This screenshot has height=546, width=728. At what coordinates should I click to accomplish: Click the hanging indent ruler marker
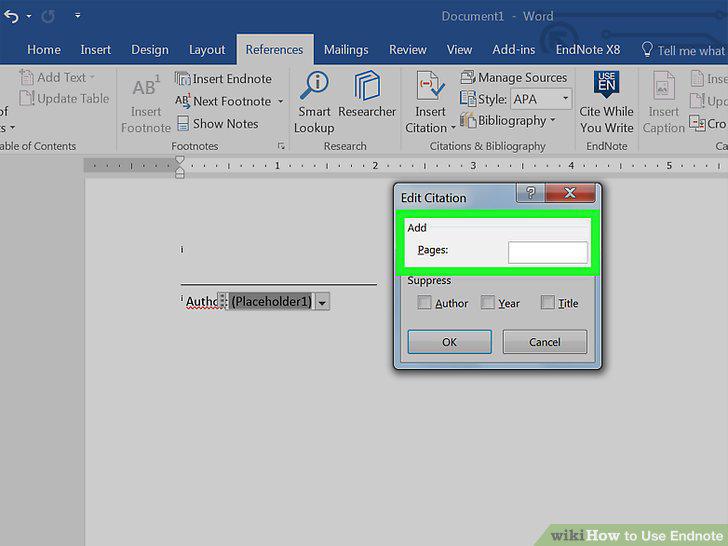[x=180, y=171]
